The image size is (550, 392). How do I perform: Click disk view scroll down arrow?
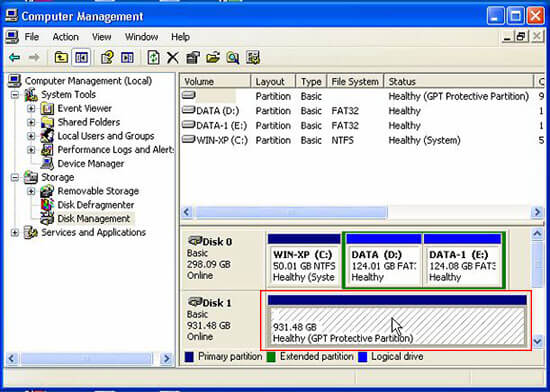[537, 341]
